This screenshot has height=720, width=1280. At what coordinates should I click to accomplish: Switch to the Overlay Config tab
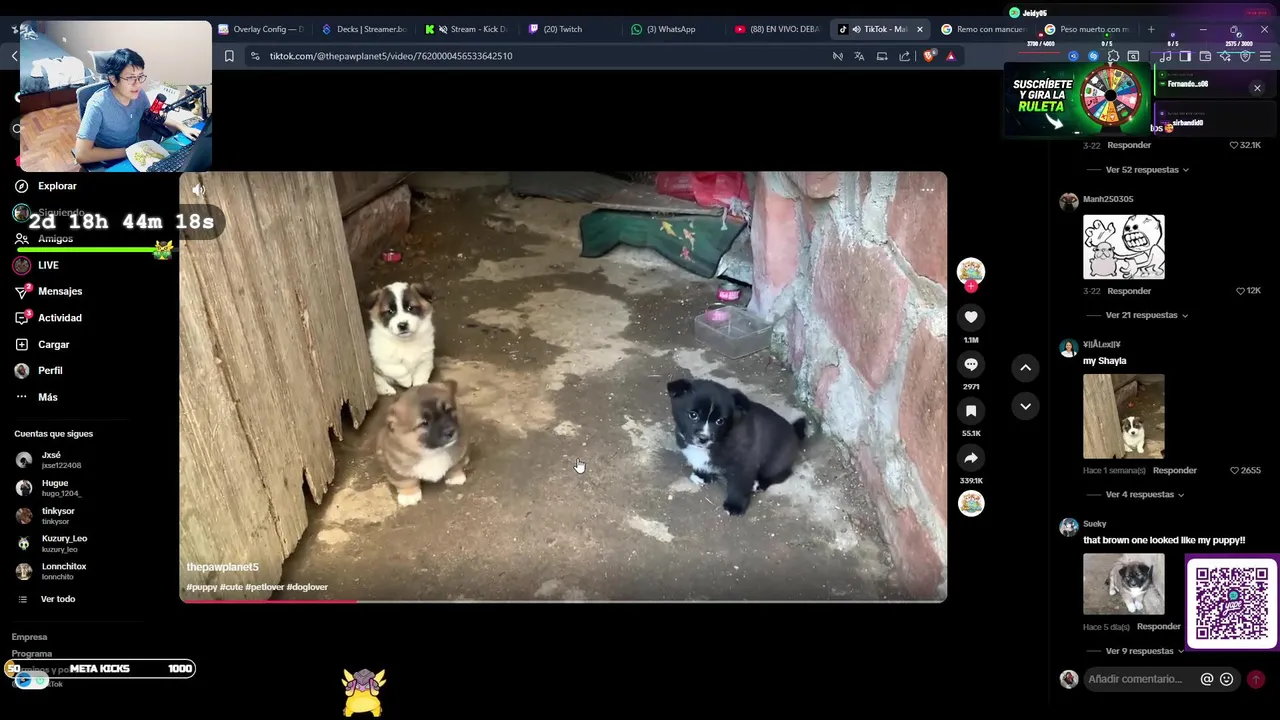click(261, 29)
